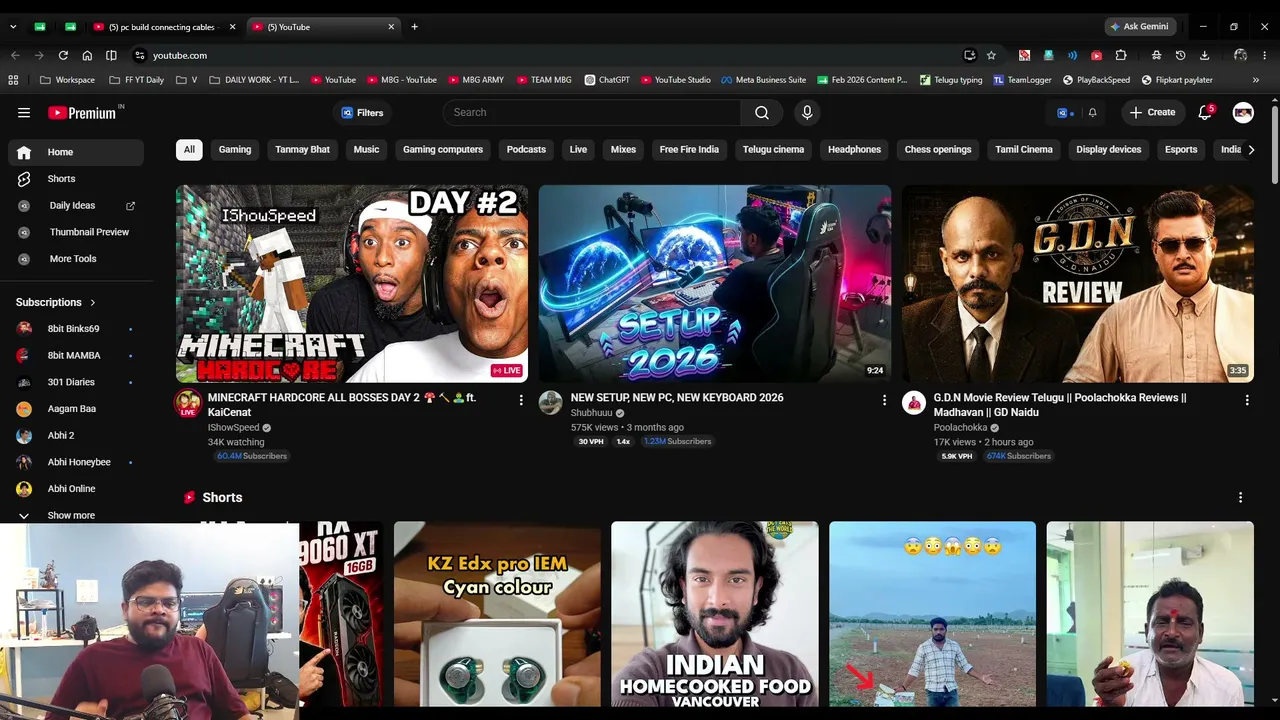Expand Show more subscriptions
Image resolution: width=1280 pixels, height=720 pixels.
[x=72, y=516]
